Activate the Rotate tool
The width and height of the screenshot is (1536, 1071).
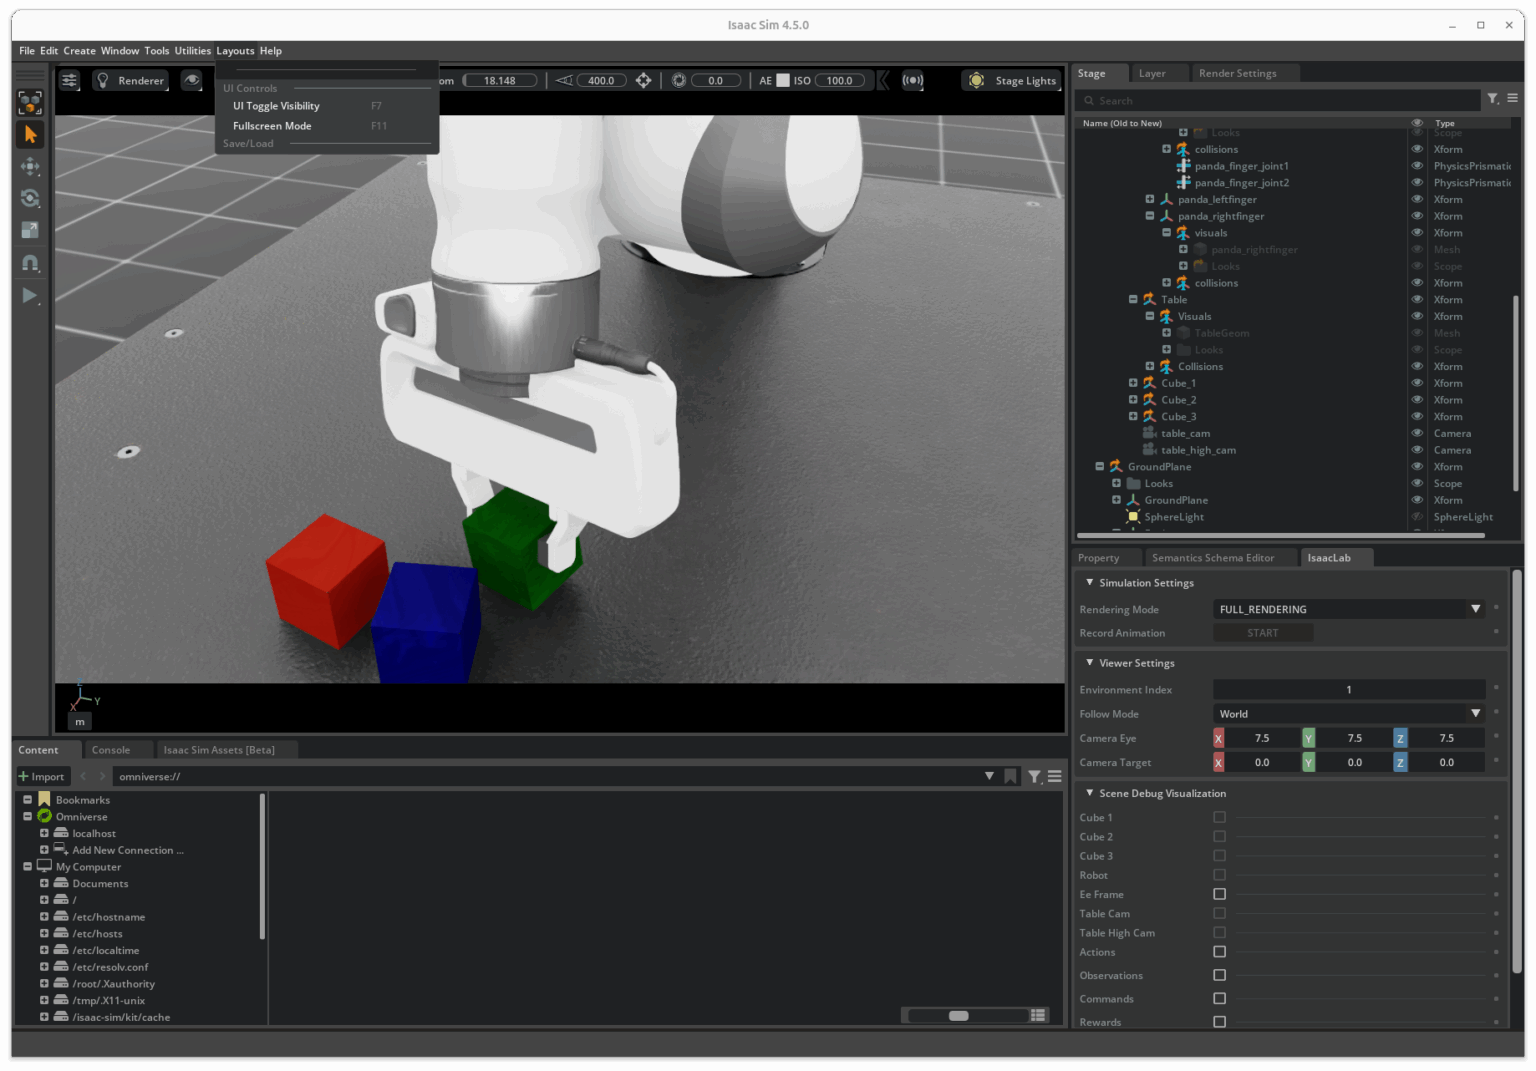(30, 198)
